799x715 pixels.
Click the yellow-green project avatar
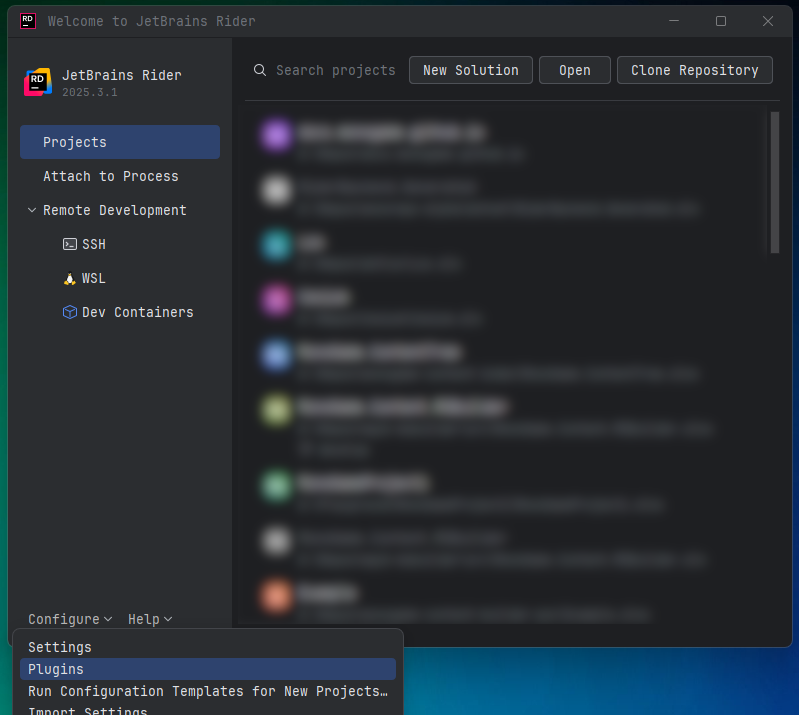click(x=276, y=410)
